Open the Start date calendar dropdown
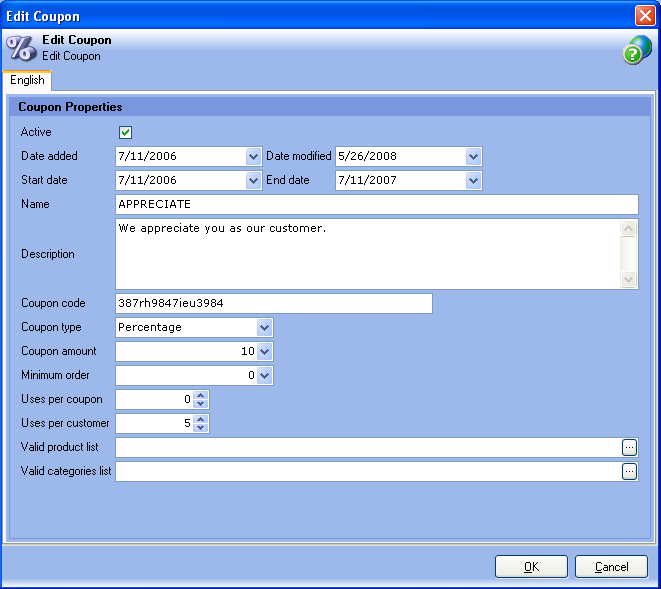 click(253, 180)
